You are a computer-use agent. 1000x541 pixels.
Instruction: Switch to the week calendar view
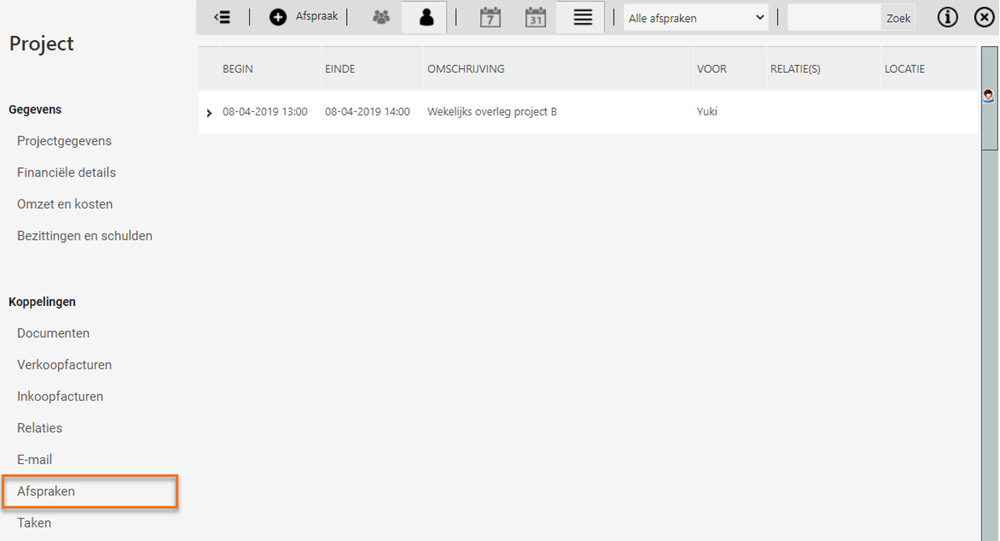point(490,17)
